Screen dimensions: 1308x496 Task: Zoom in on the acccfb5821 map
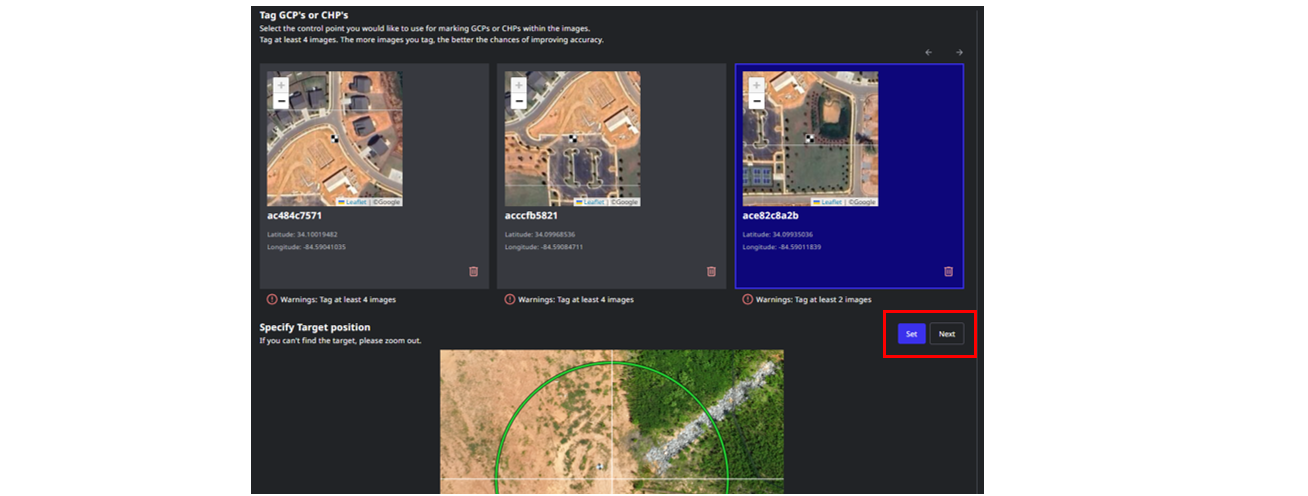pos(519,86)
